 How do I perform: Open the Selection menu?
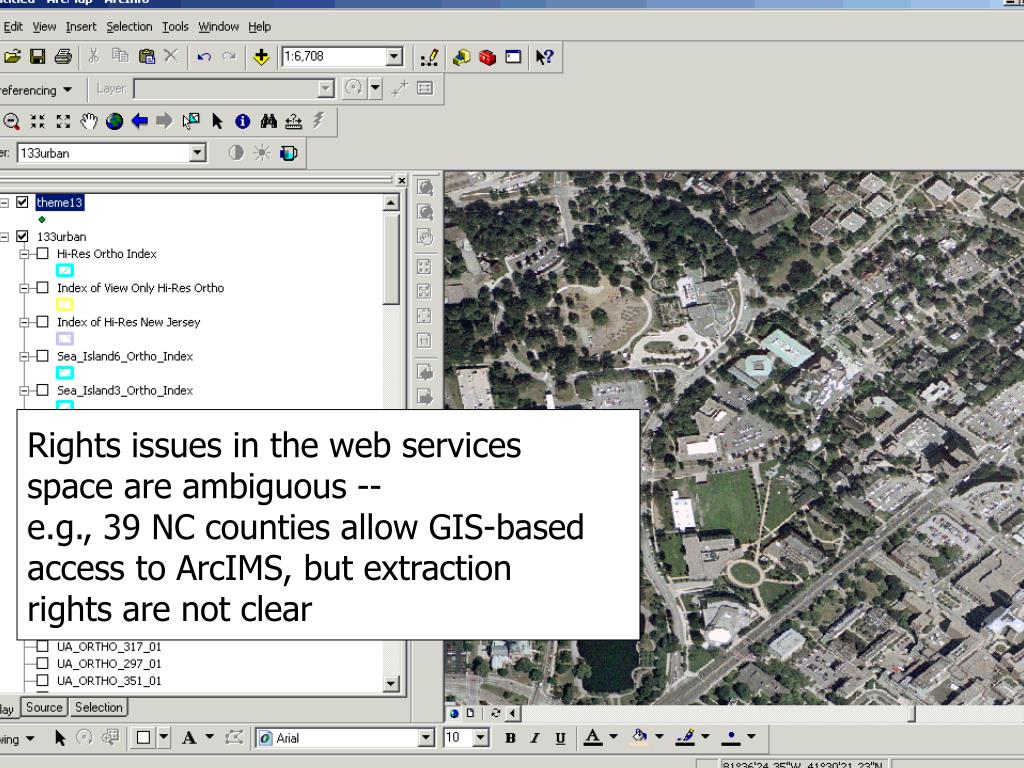[129, 27]
